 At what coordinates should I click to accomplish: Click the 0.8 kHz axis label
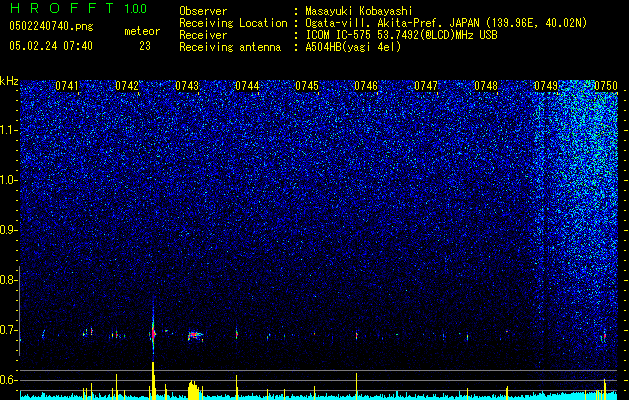click(9, 280)
